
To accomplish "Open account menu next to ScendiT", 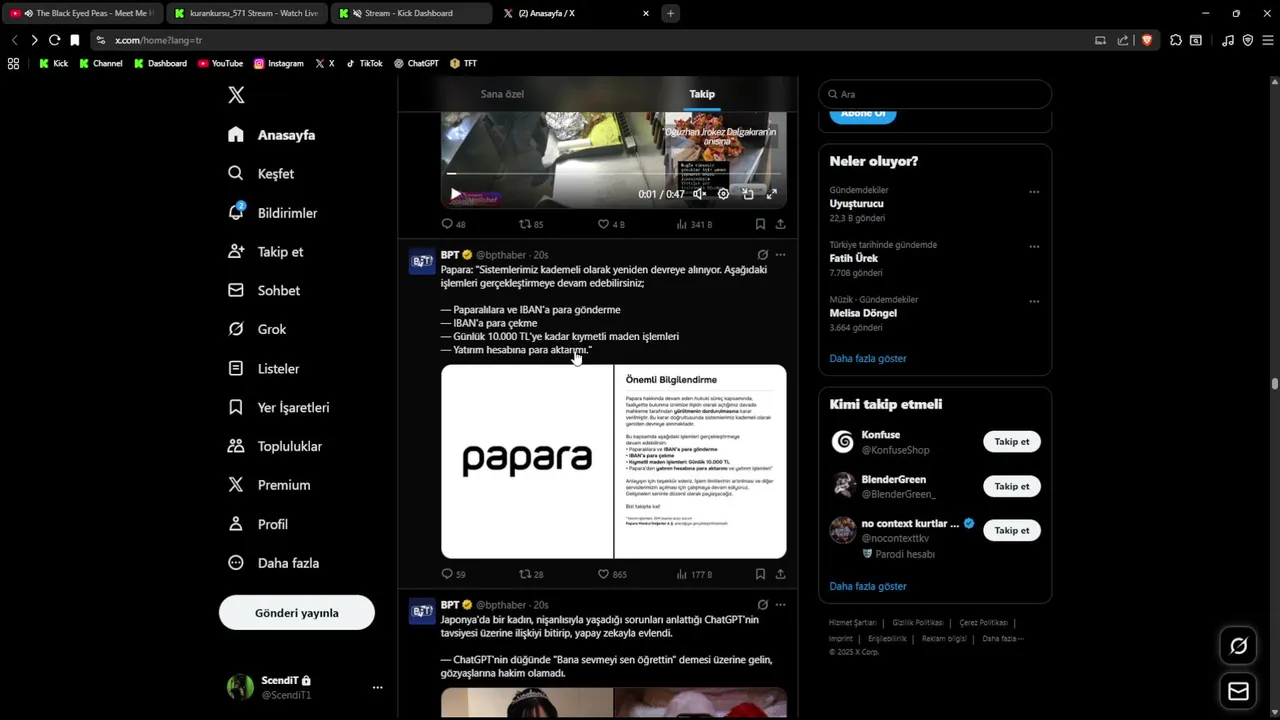I will [377, 687].
